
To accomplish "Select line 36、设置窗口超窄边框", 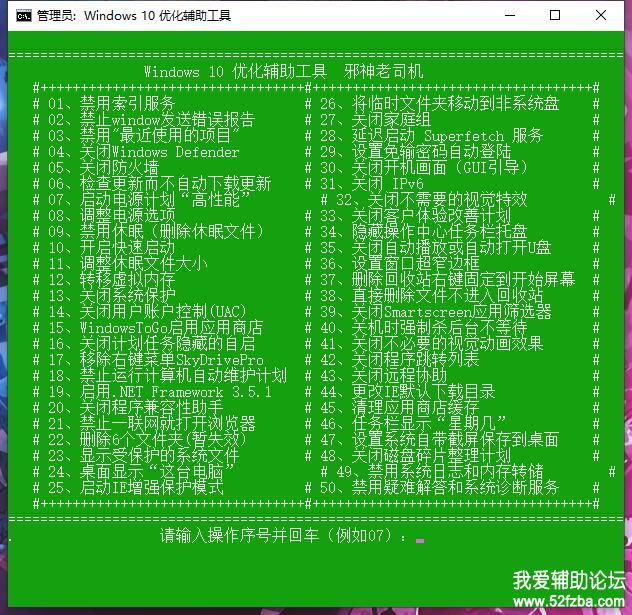I will coord(399,264).
